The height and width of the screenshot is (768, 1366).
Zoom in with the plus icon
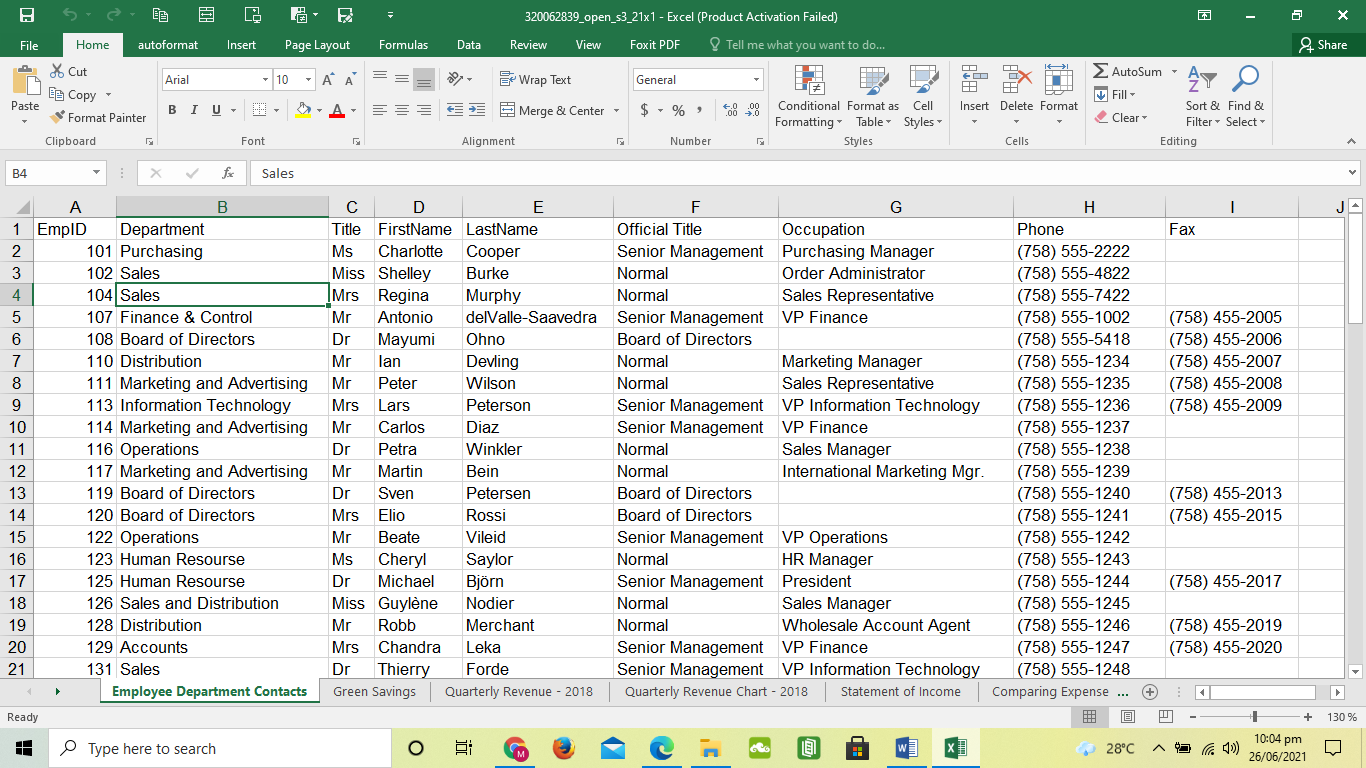1308,717
